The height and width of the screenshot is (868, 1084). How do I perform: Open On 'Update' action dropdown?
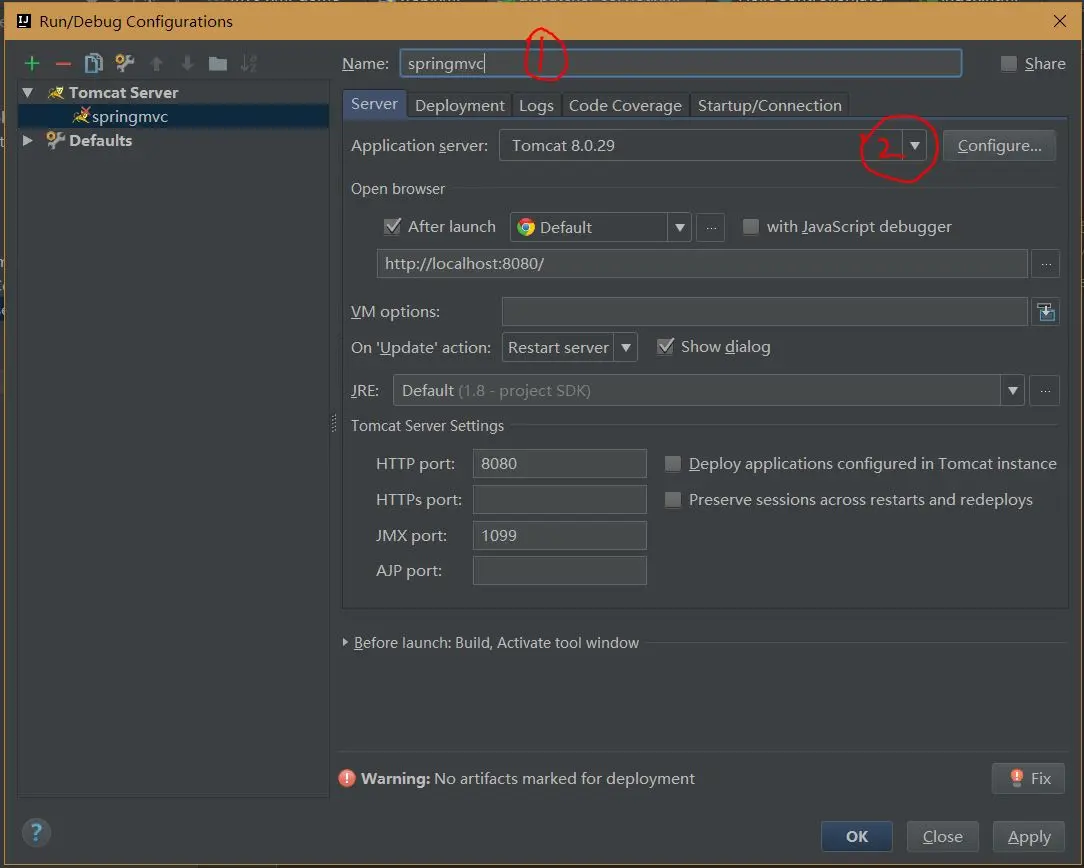pyautogui.click(x=625, y=348)
